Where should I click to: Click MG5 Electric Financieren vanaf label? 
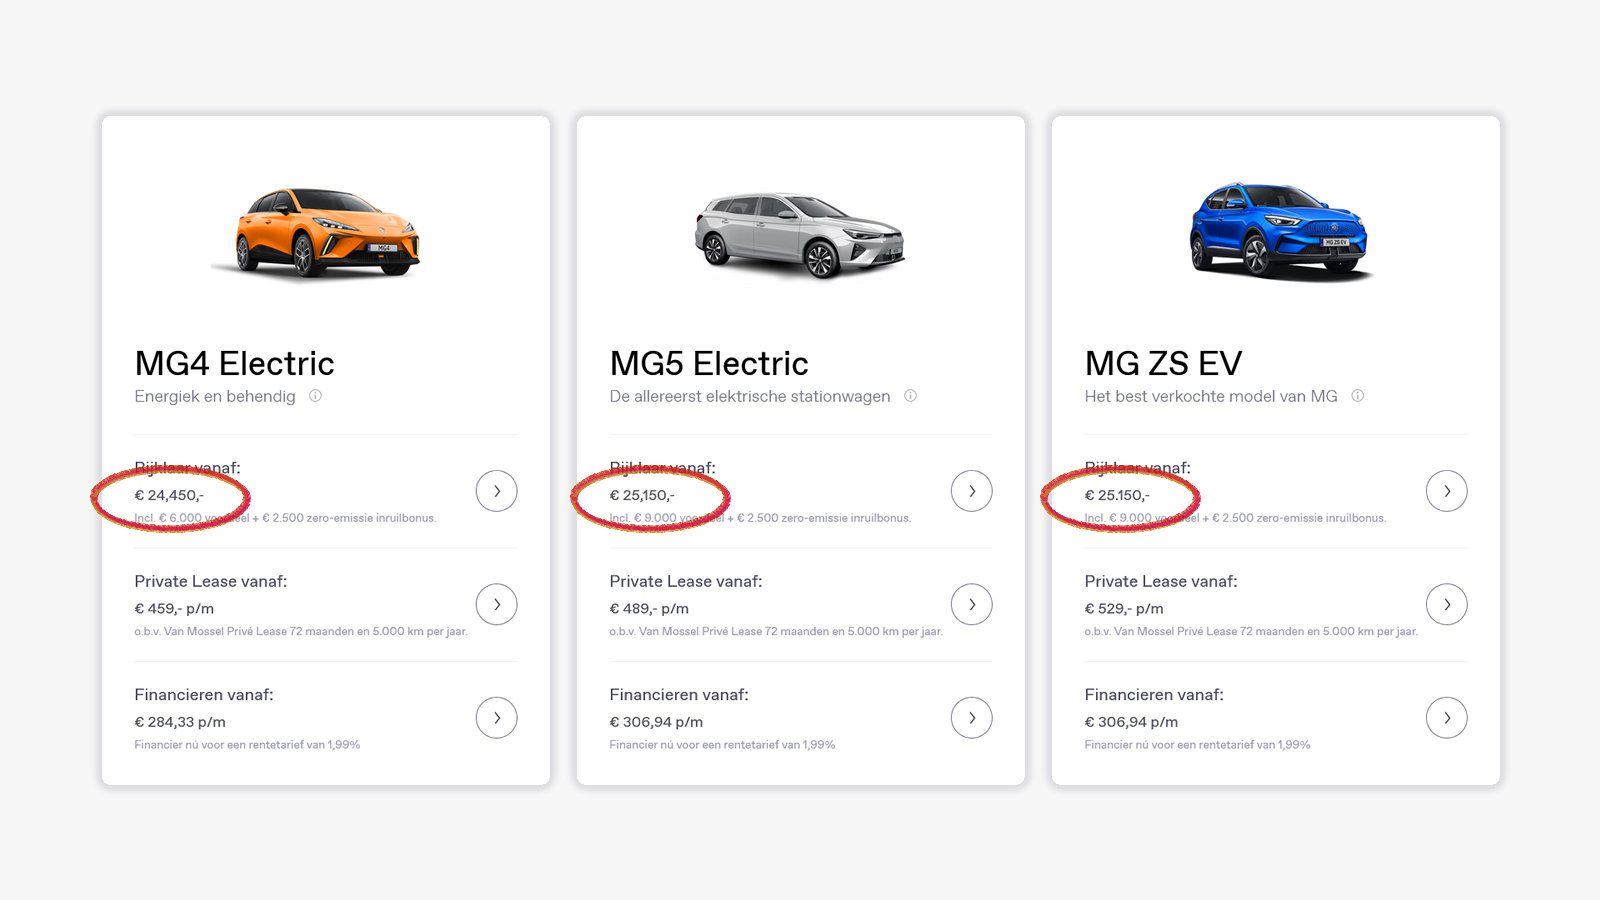pyautogui.click(x=679, y=694)
